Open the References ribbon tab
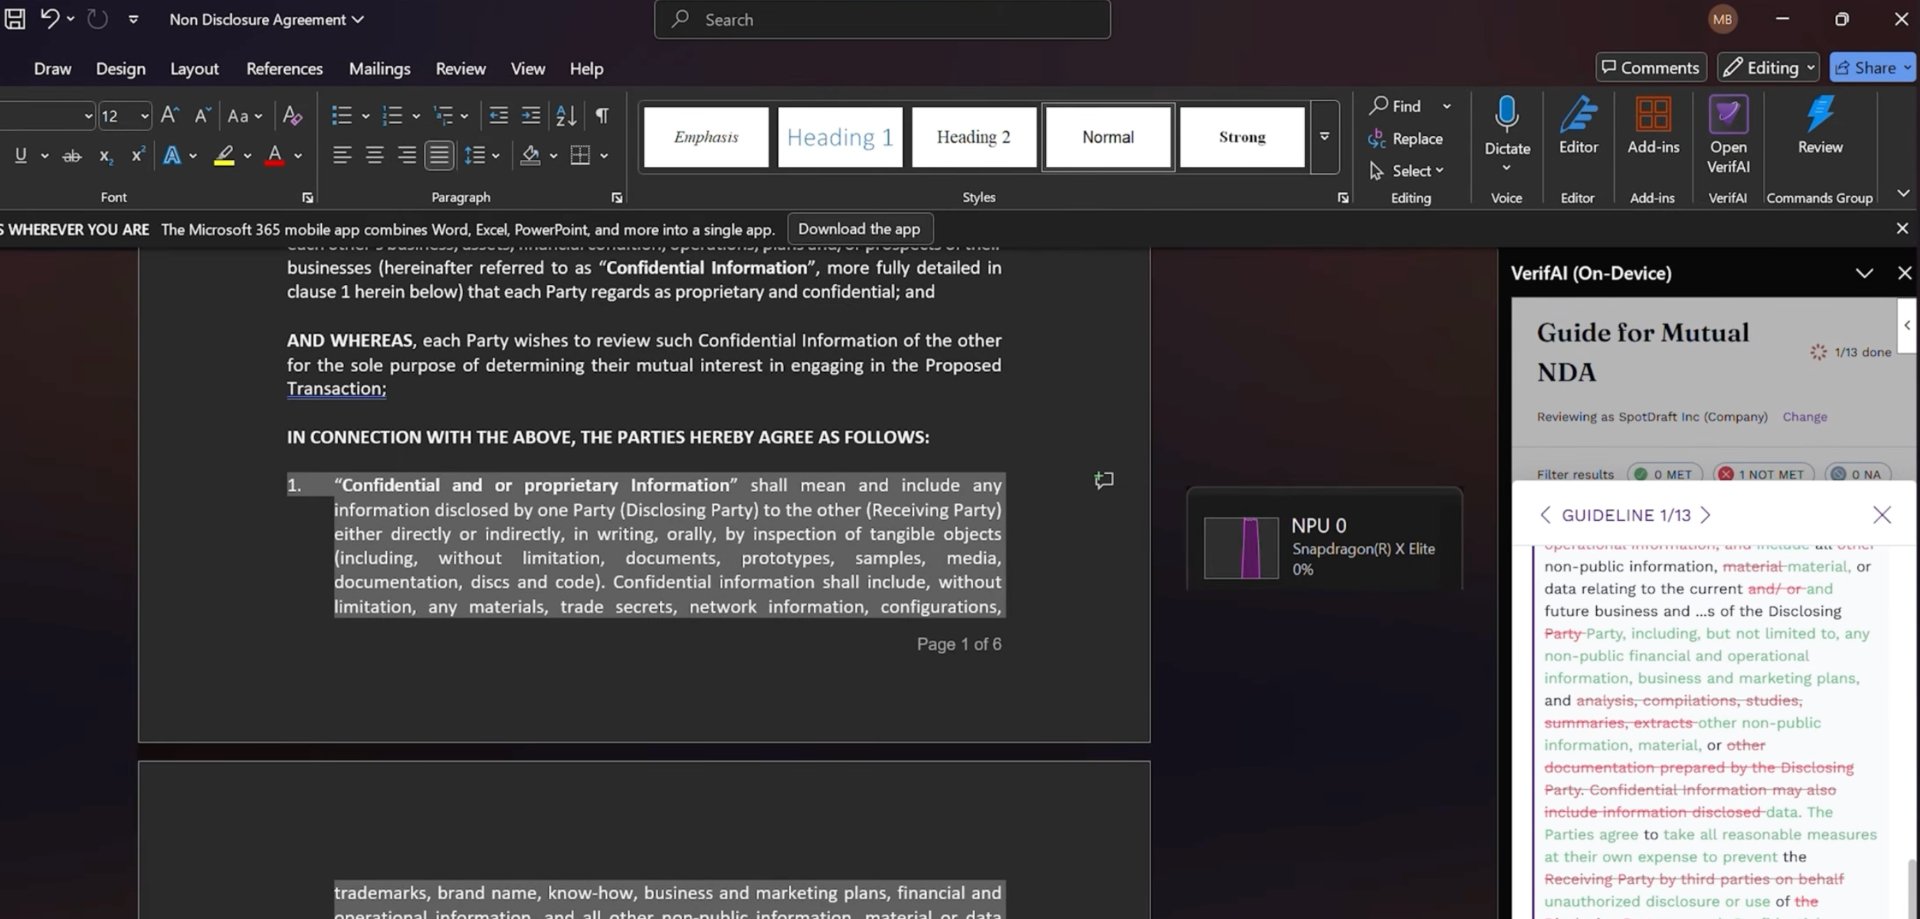1920x919 pixels. (284, 69)
